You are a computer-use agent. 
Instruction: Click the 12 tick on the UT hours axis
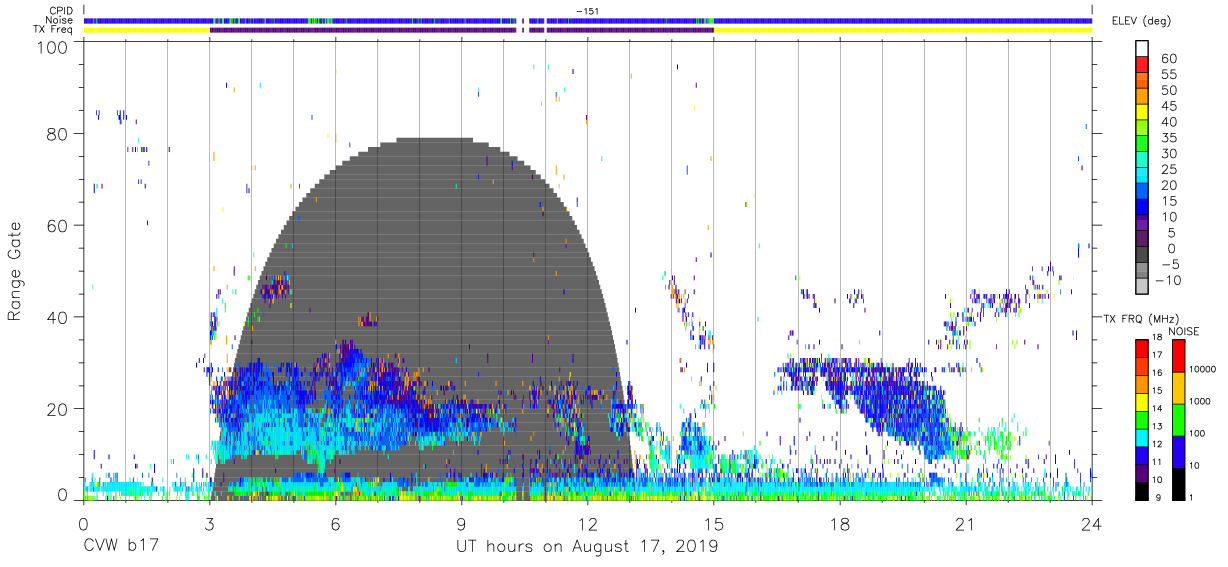click(x=587, y=524)
